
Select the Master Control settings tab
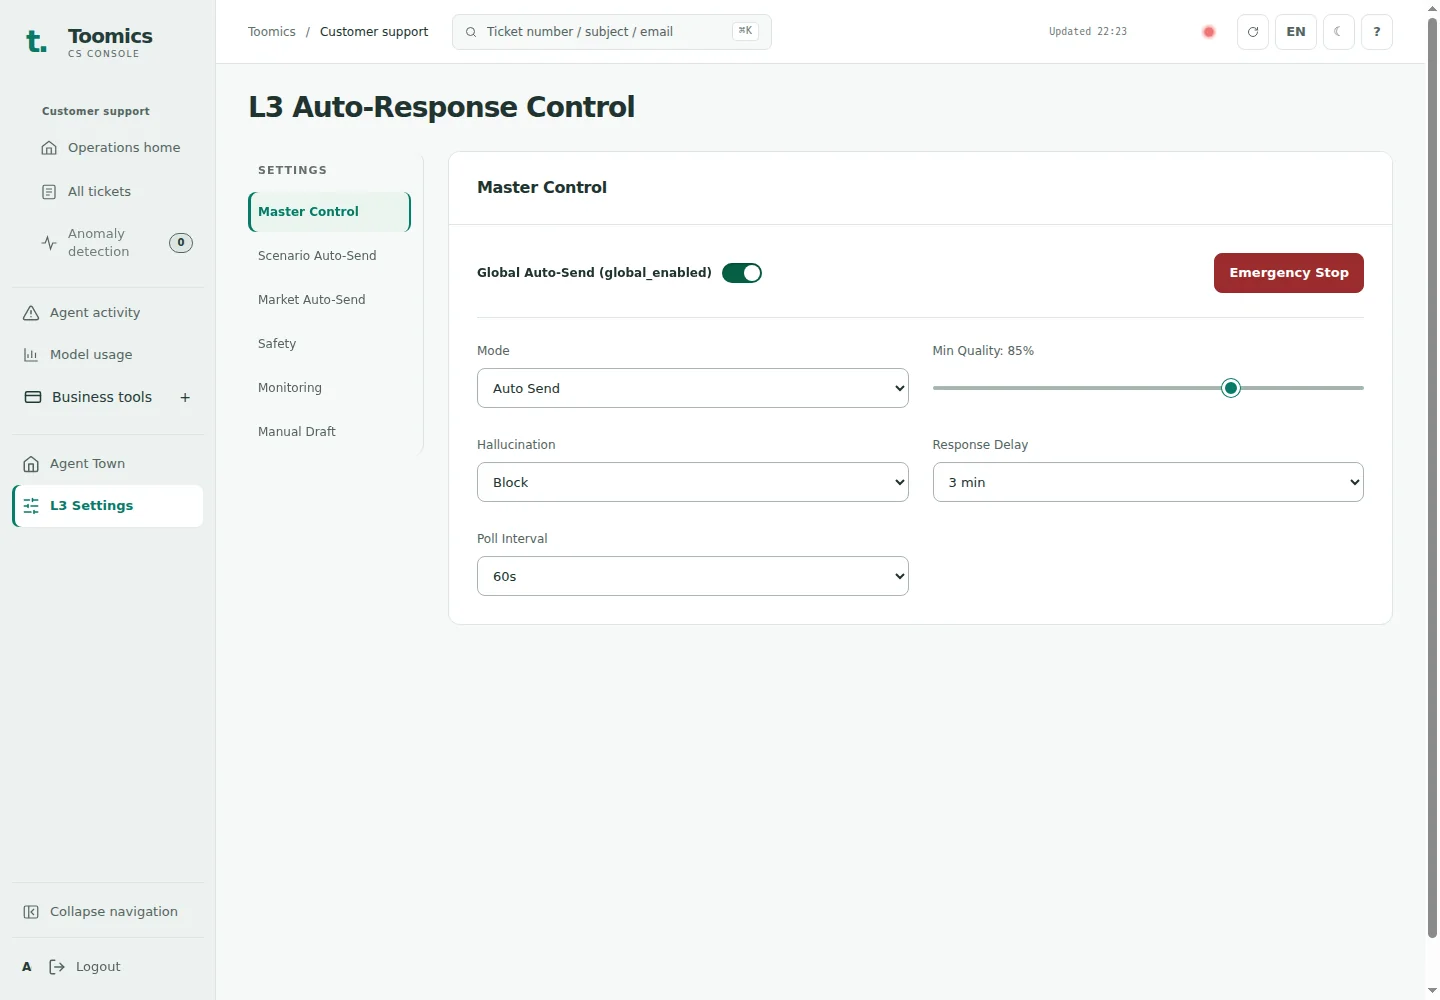point(329,212)
